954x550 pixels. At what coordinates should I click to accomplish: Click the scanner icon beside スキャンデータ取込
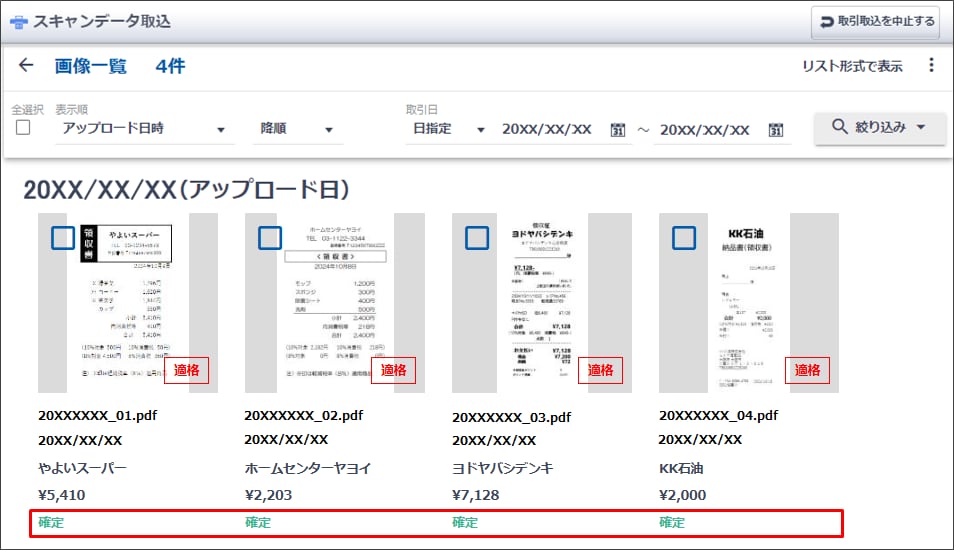pyautogui.click(x=18, y=22)
